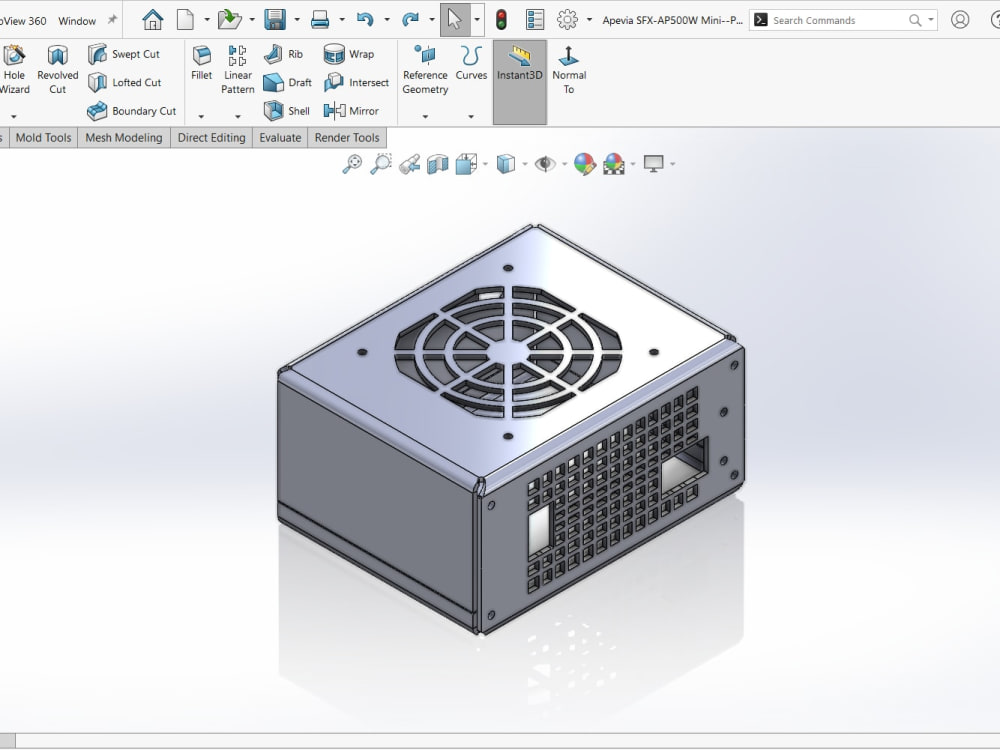The height and width of the screenshot is (750, 1000).
Task: Click the Normal To view button
Action: tap(569, 70)
